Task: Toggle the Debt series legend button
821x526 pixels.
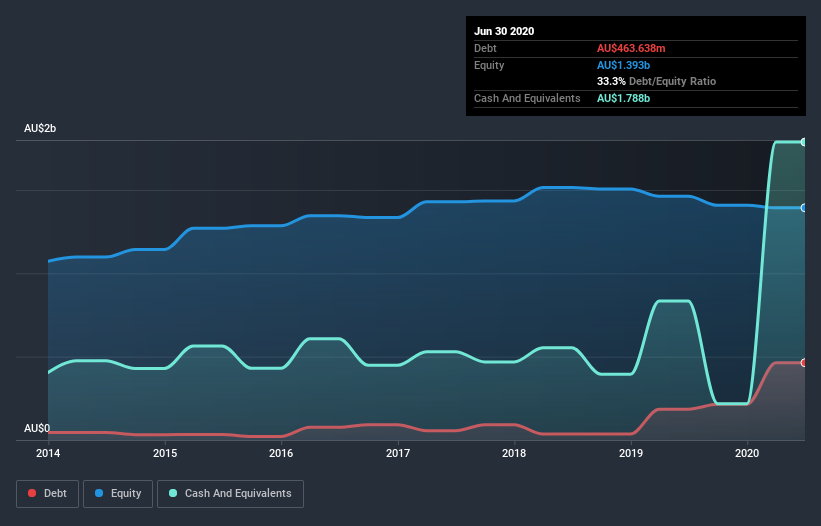Action: click(47, 494)
